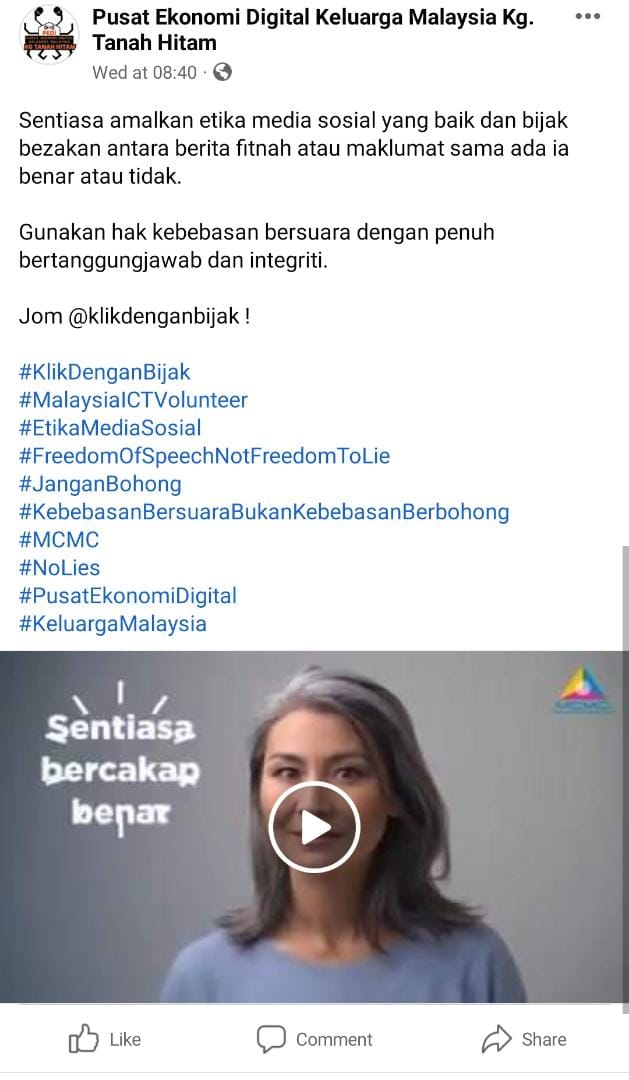Open the #NoLies hashtag
The width and height of the screenshot is (629, 1080).
click(59, 568)
